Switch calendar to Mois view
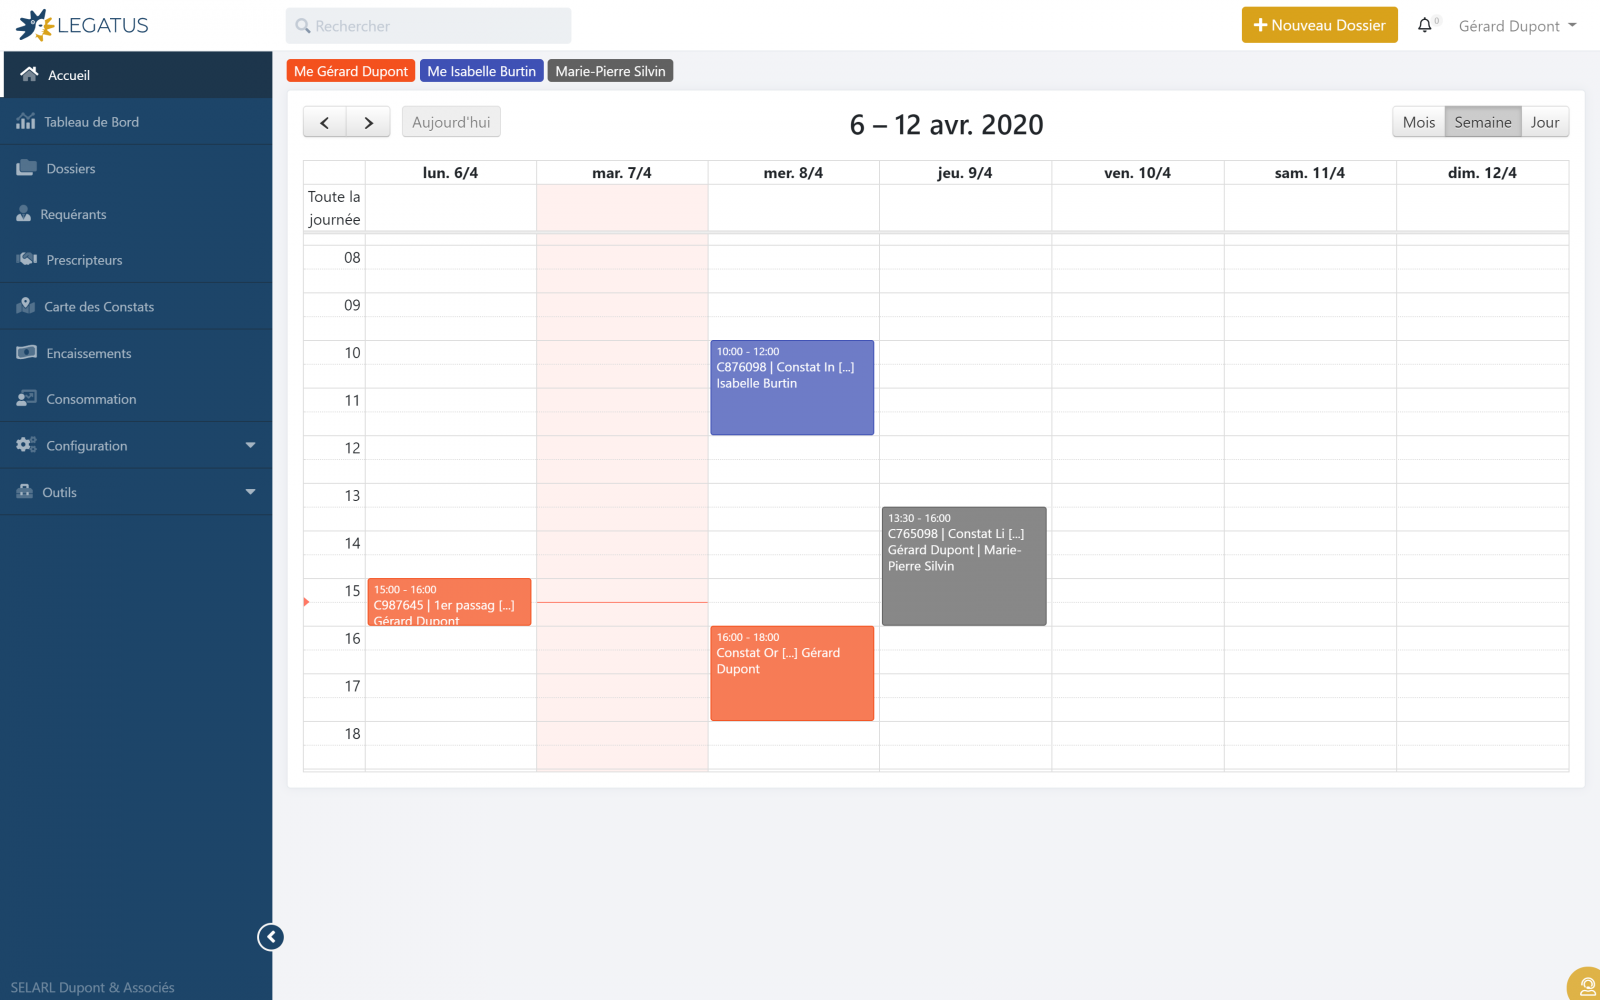The height and width of the screenshot is (1000, 1600). coord(1418,122)
